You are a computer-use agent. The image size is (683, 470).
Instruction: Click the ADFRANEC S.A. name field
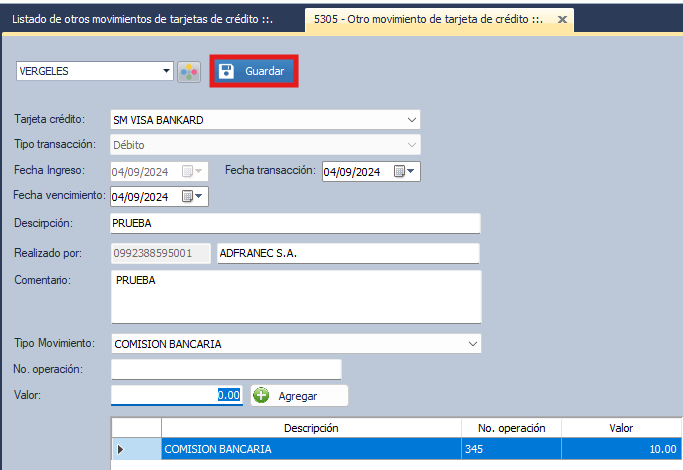pos(347,254)
